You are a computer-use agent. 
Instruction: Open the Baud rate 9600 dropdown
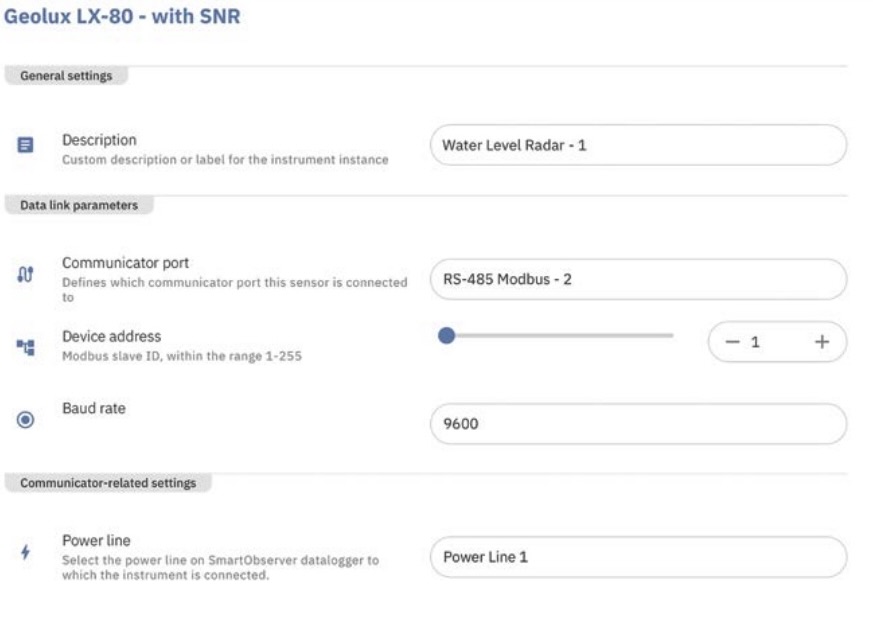click(x=637, y=424)
